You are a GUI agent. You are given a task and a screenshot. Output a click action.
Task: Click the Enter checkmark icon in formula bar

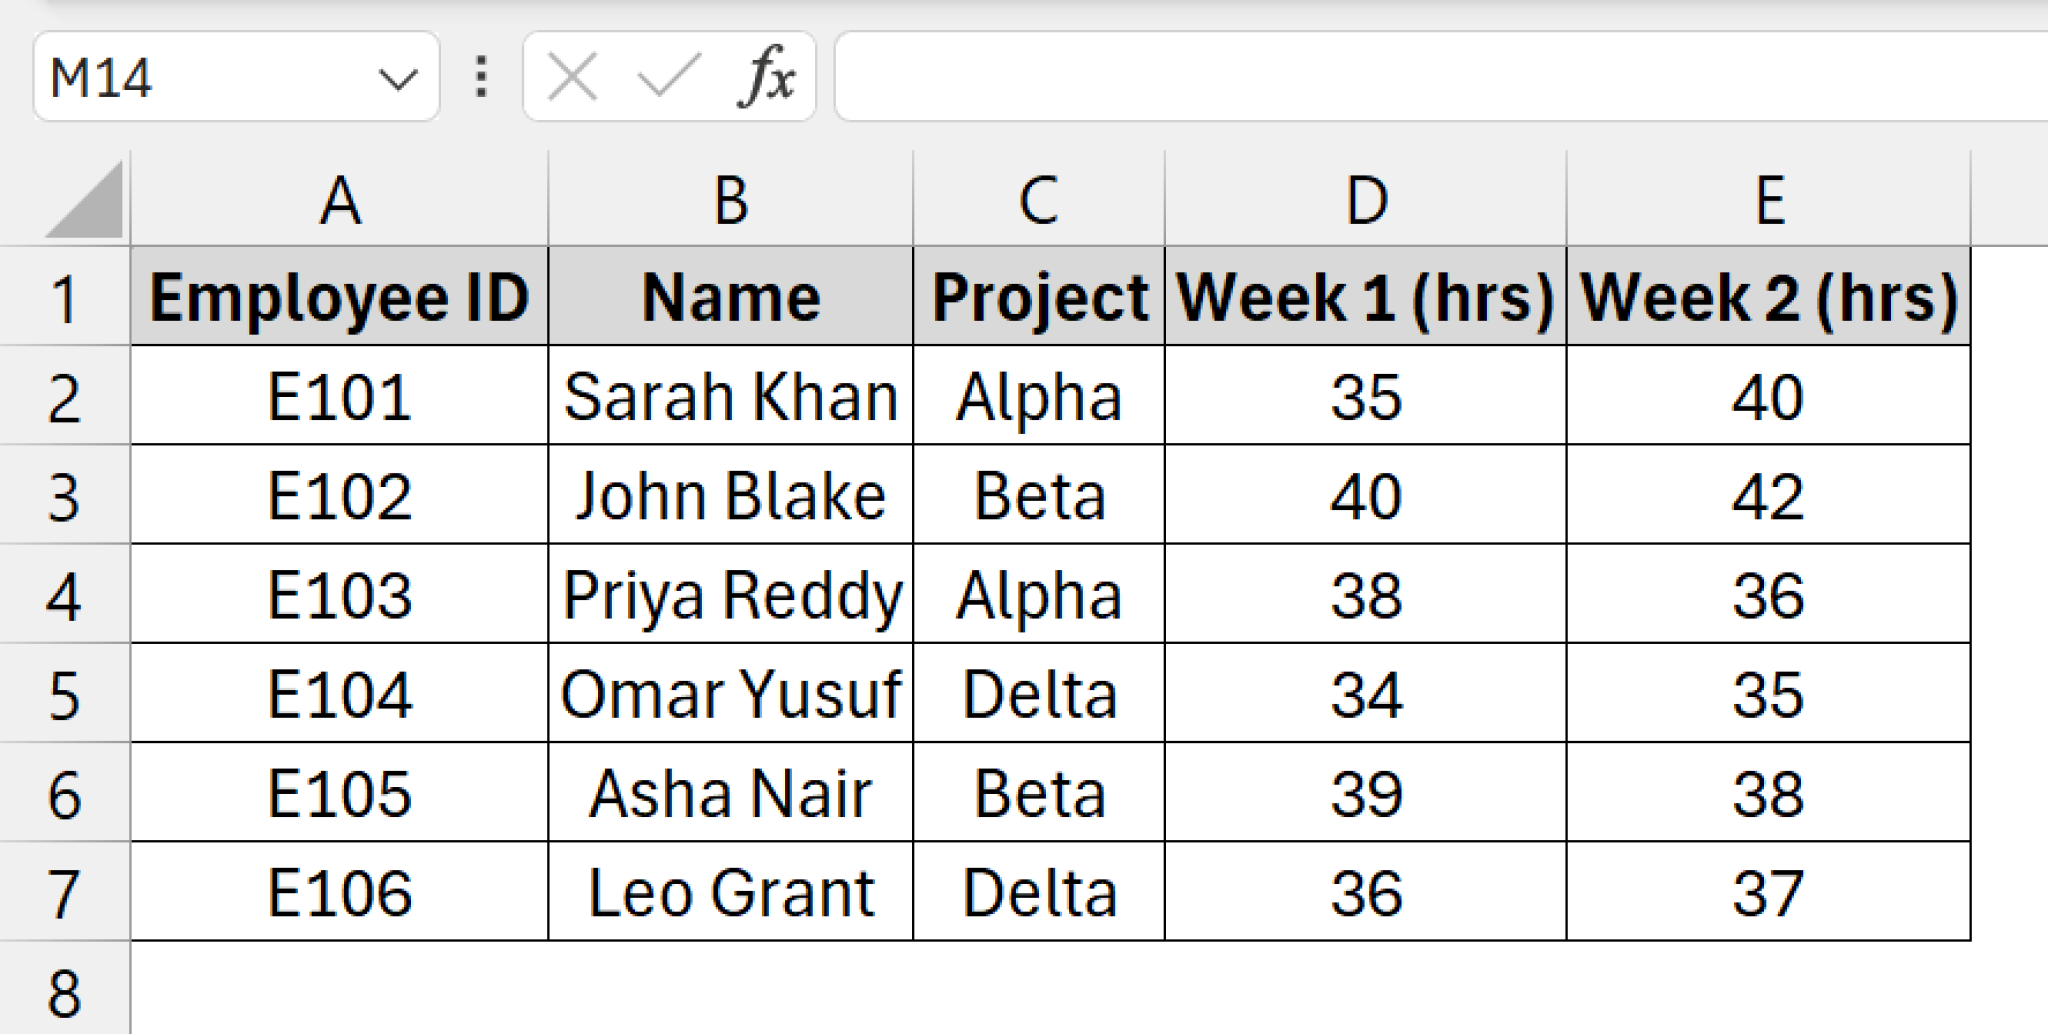coord(668,77)
